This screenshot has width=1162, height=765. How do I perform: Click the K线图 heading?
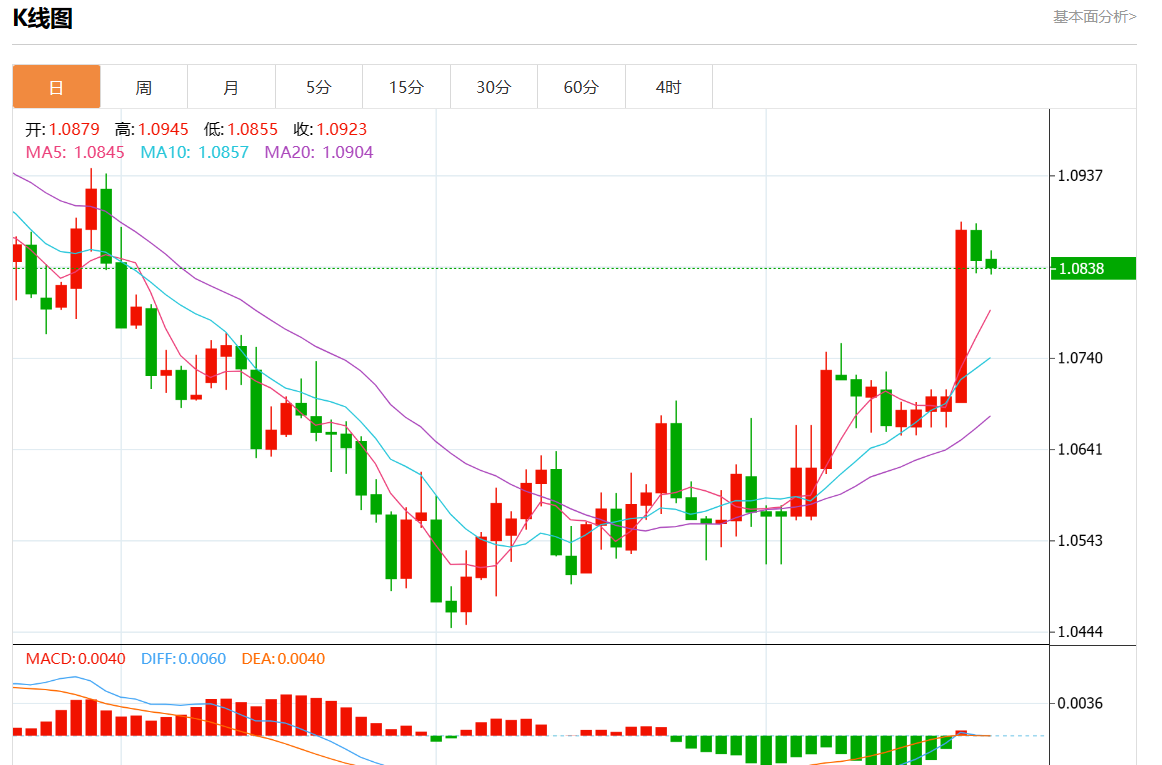[x=42, y=18]
